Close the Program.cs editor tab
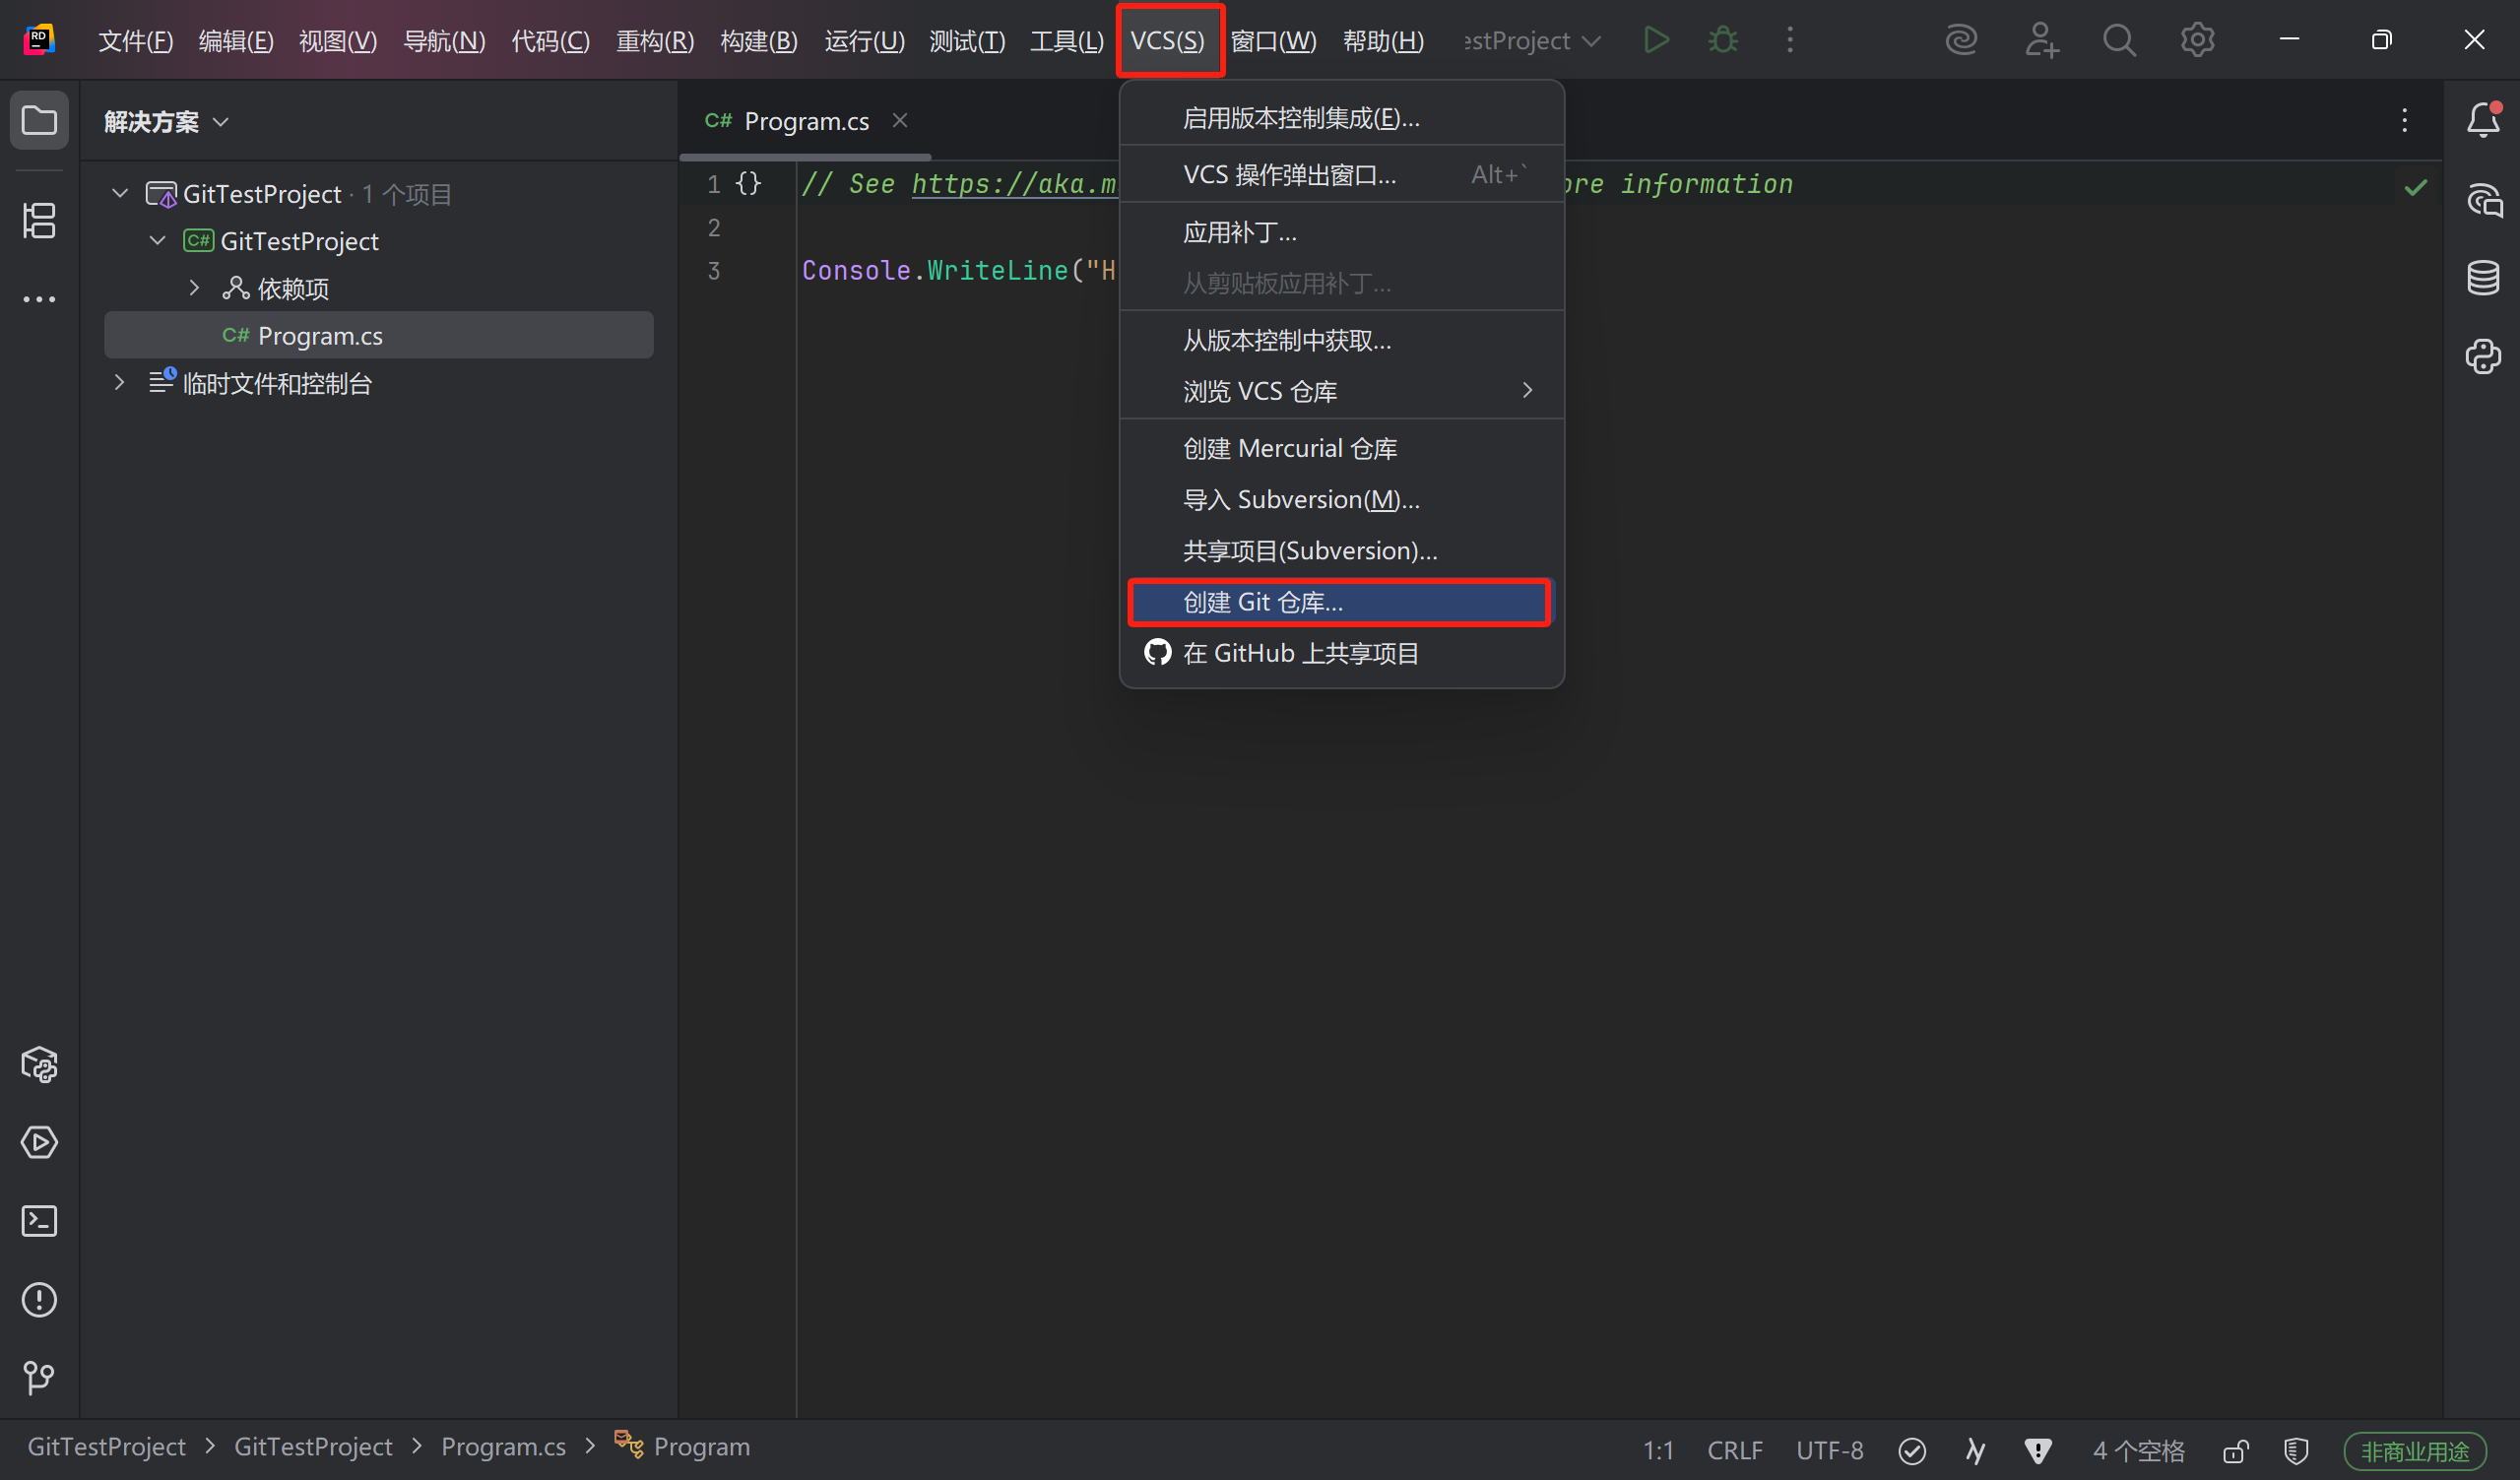Viewport: 2520px width, 1480px height. pos(900,121)
